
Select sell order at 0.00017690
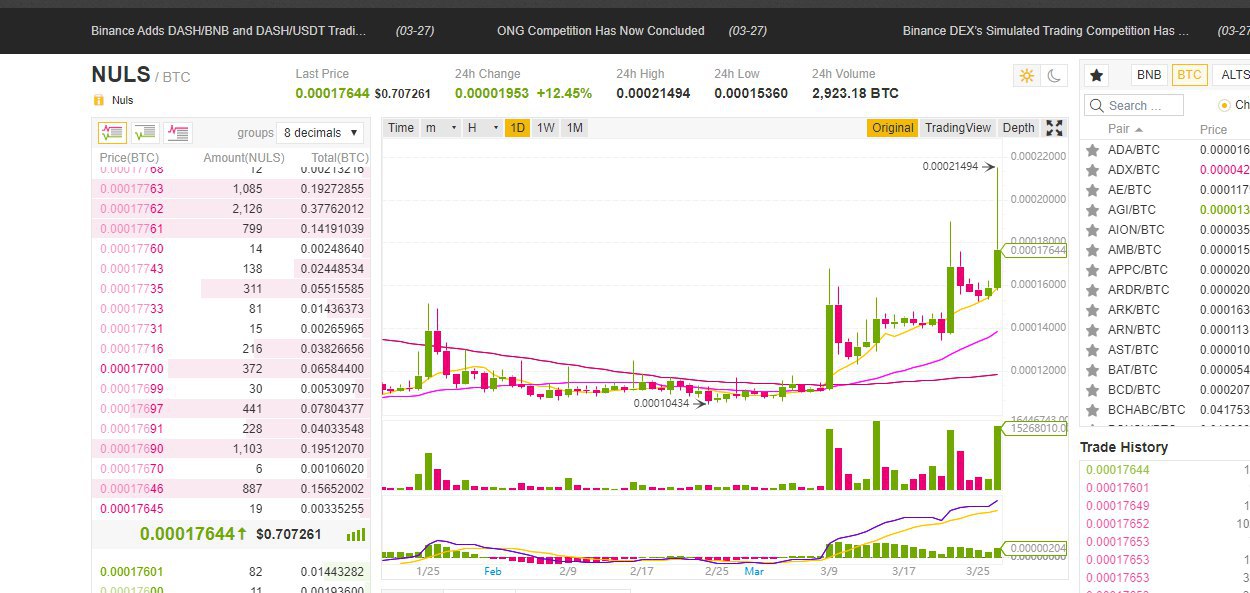pyautogui.click(x=231, y=449)
